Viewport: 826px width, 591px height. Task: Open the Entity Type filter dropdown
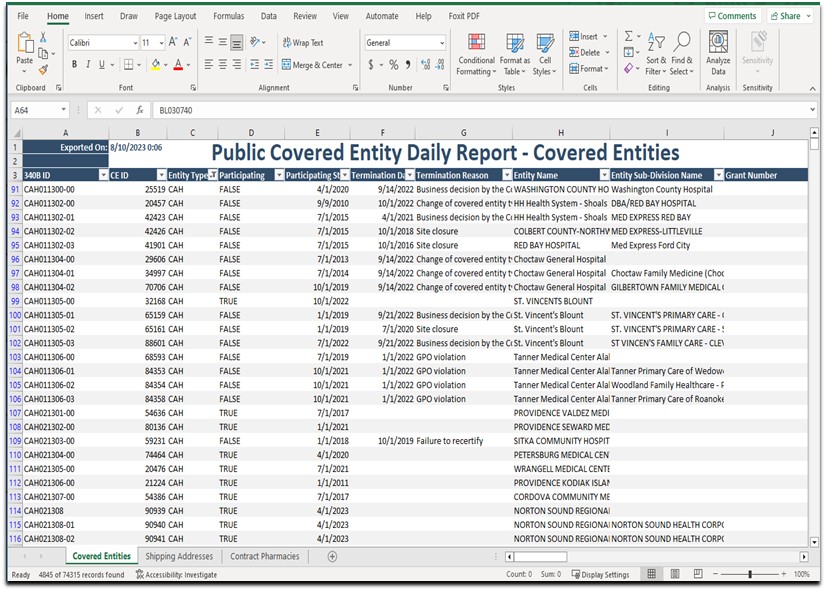(212, 175)
